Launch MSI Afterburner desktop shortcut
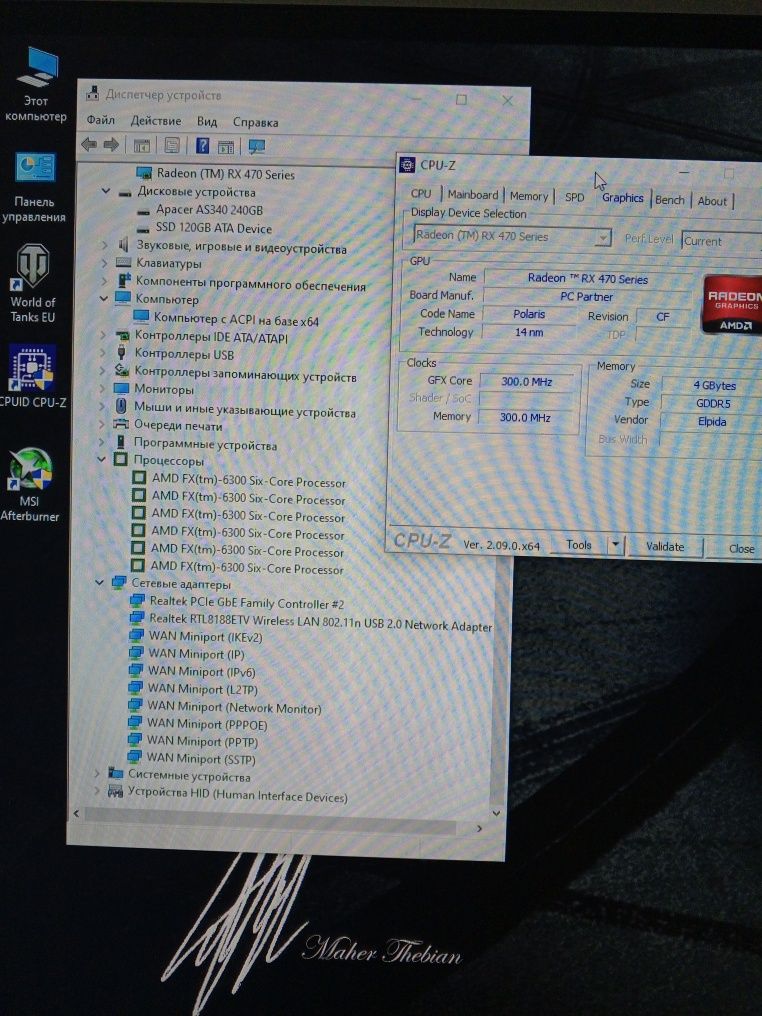This screenshot has height=1016, width=762. (x=30, y=485)
